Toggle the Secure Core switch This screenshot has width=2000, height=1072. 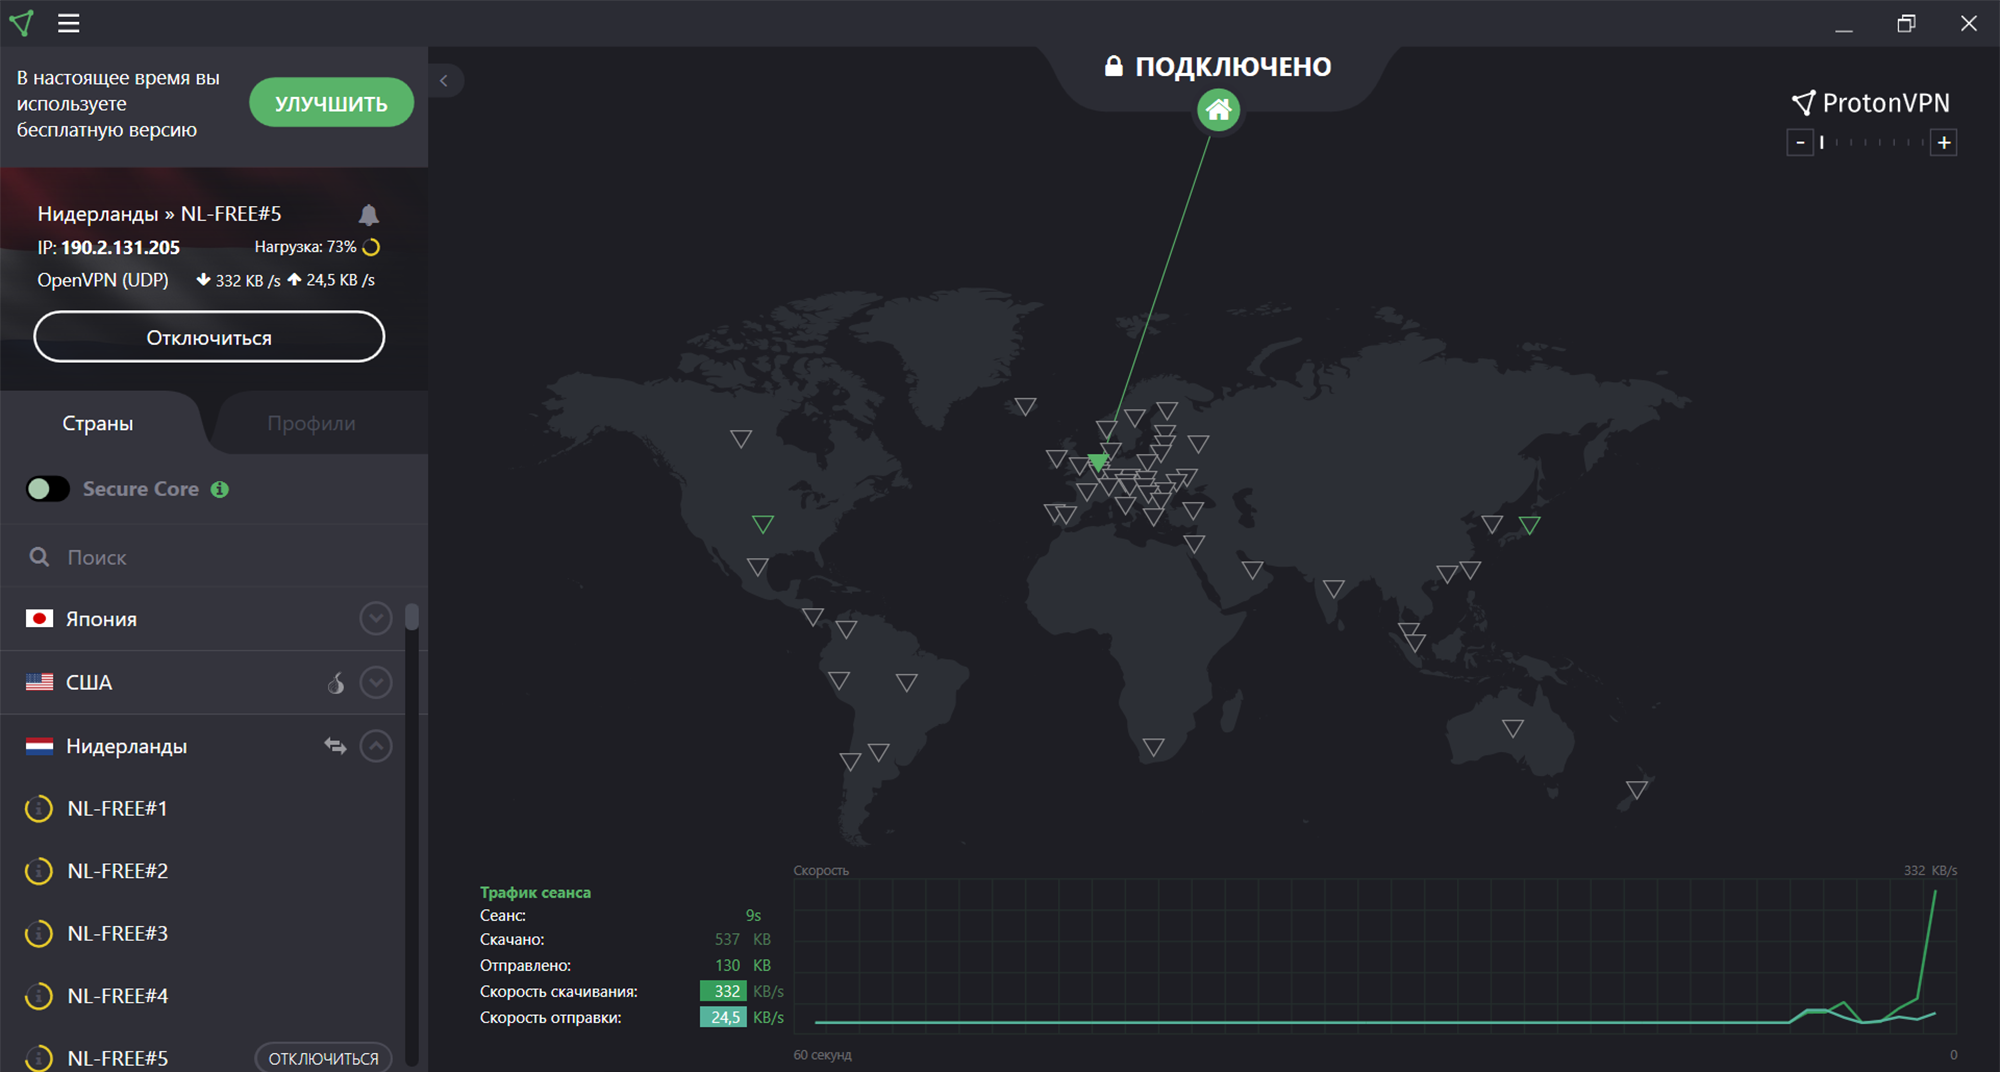click(x=48, y=489)
